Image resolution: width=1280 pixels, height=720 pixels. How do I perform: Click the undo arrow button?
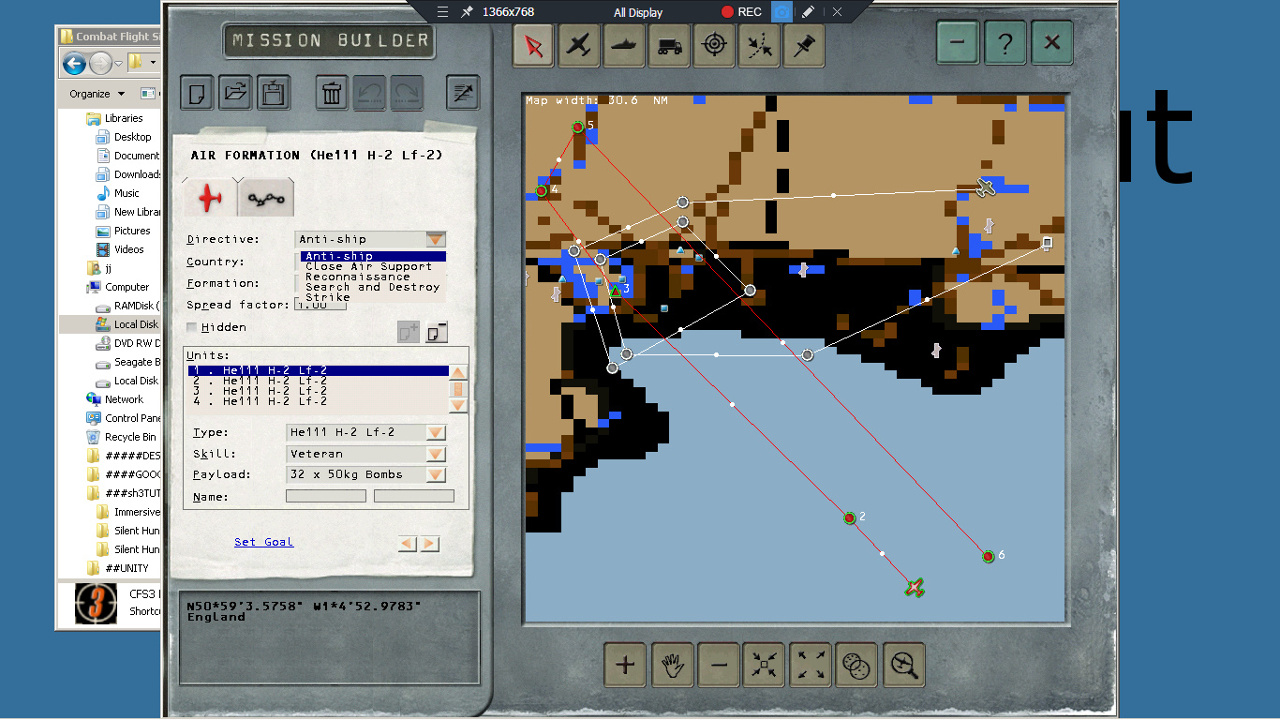369,93
